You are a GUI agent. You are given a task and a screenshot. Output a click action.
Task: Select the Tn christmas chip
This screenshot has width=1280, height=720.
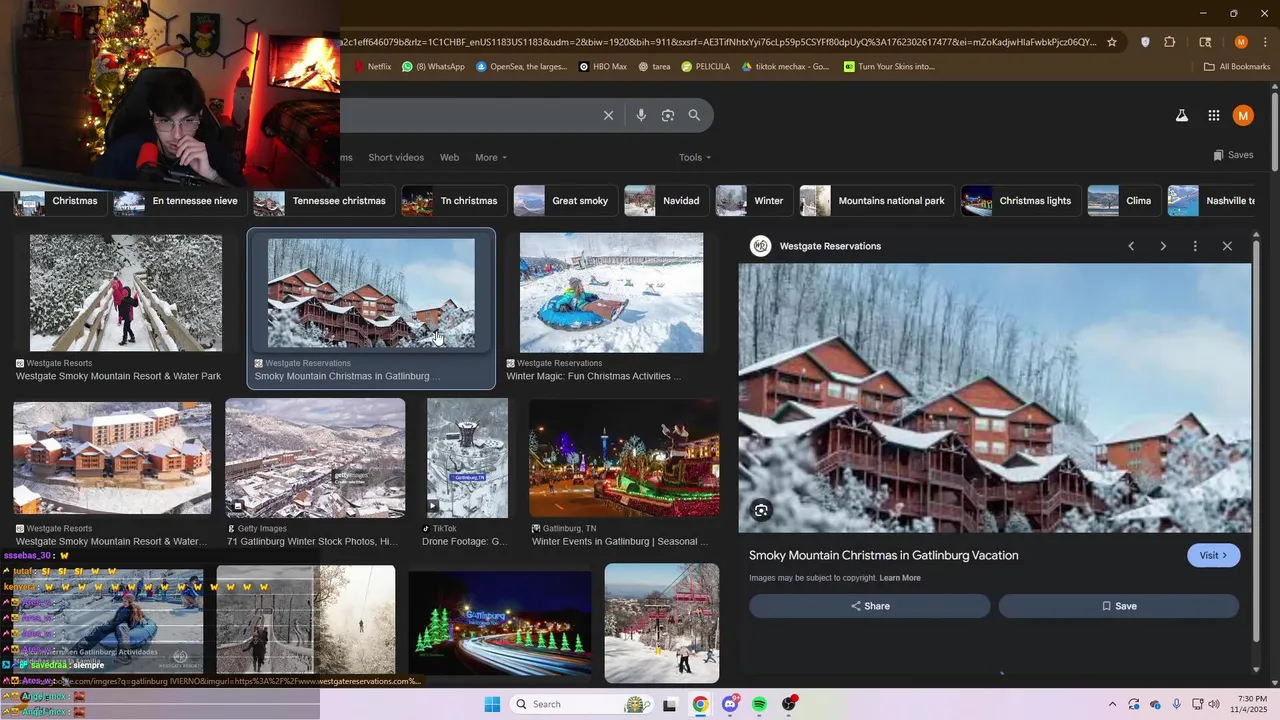point(452,201)
